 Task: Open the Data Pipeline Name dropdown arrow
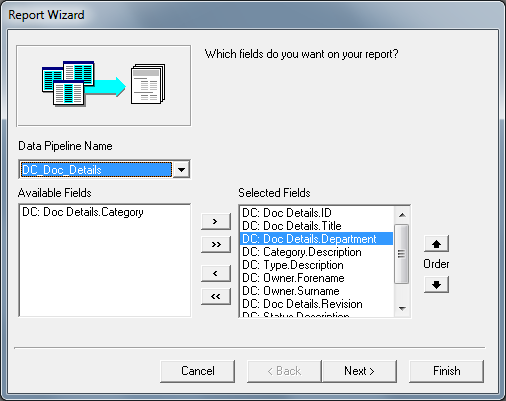point(181,169)
